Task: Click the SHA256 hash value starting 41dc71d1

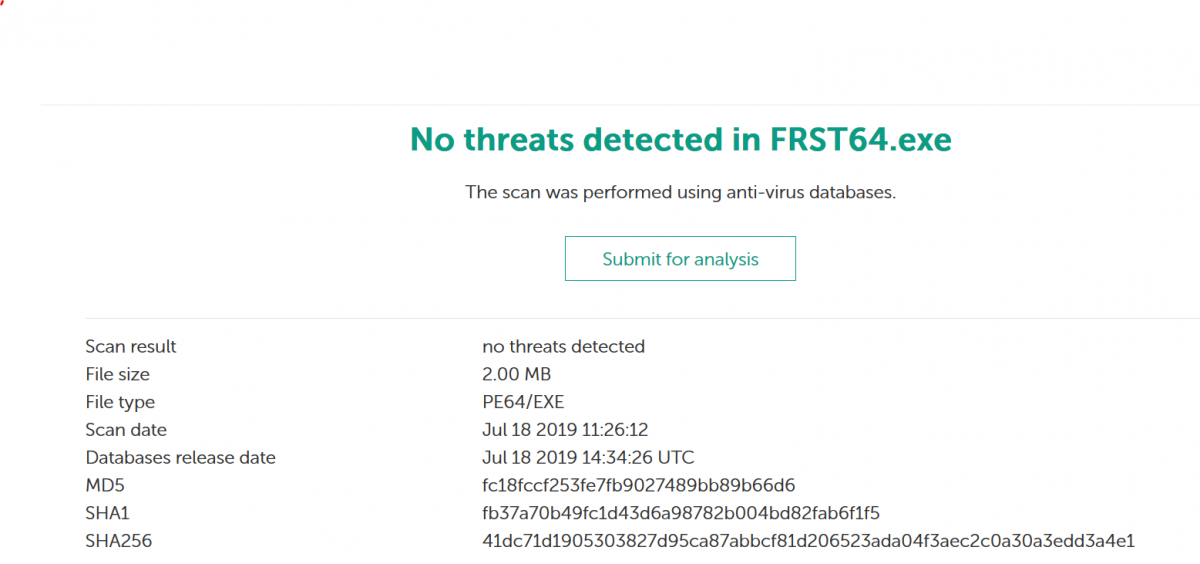Action: (x=808, y=542)
